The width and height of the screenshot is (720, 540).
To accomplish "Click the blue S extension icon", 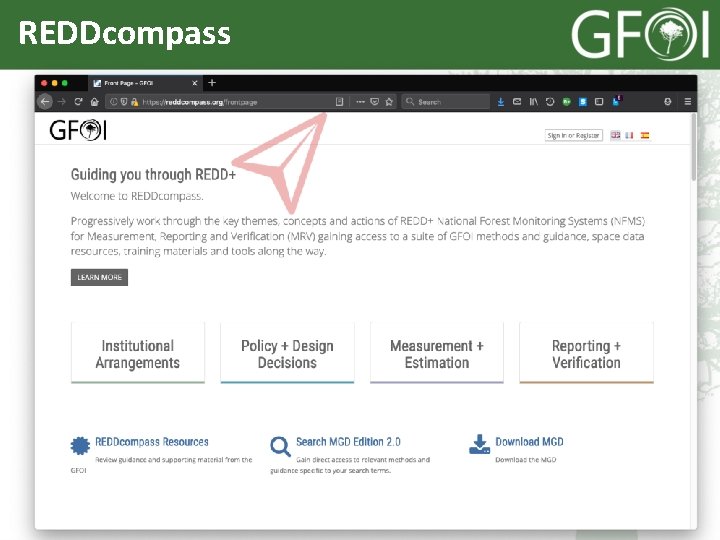I will 583,102.
